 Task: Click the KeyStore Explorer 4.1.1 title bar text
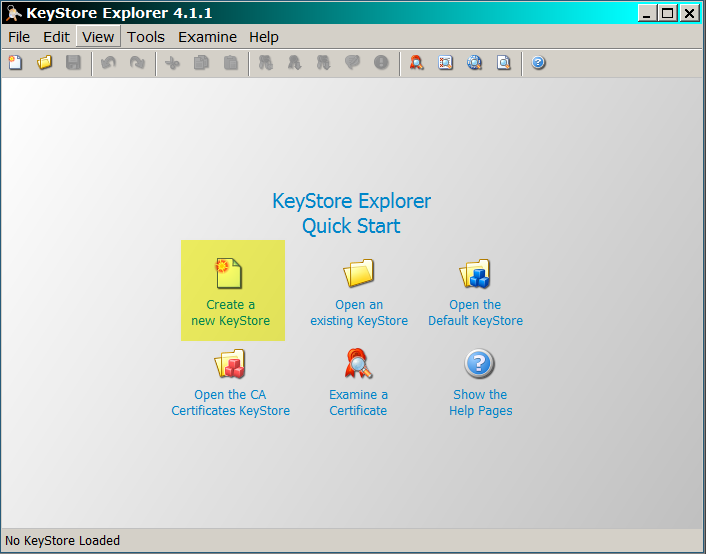119,13
